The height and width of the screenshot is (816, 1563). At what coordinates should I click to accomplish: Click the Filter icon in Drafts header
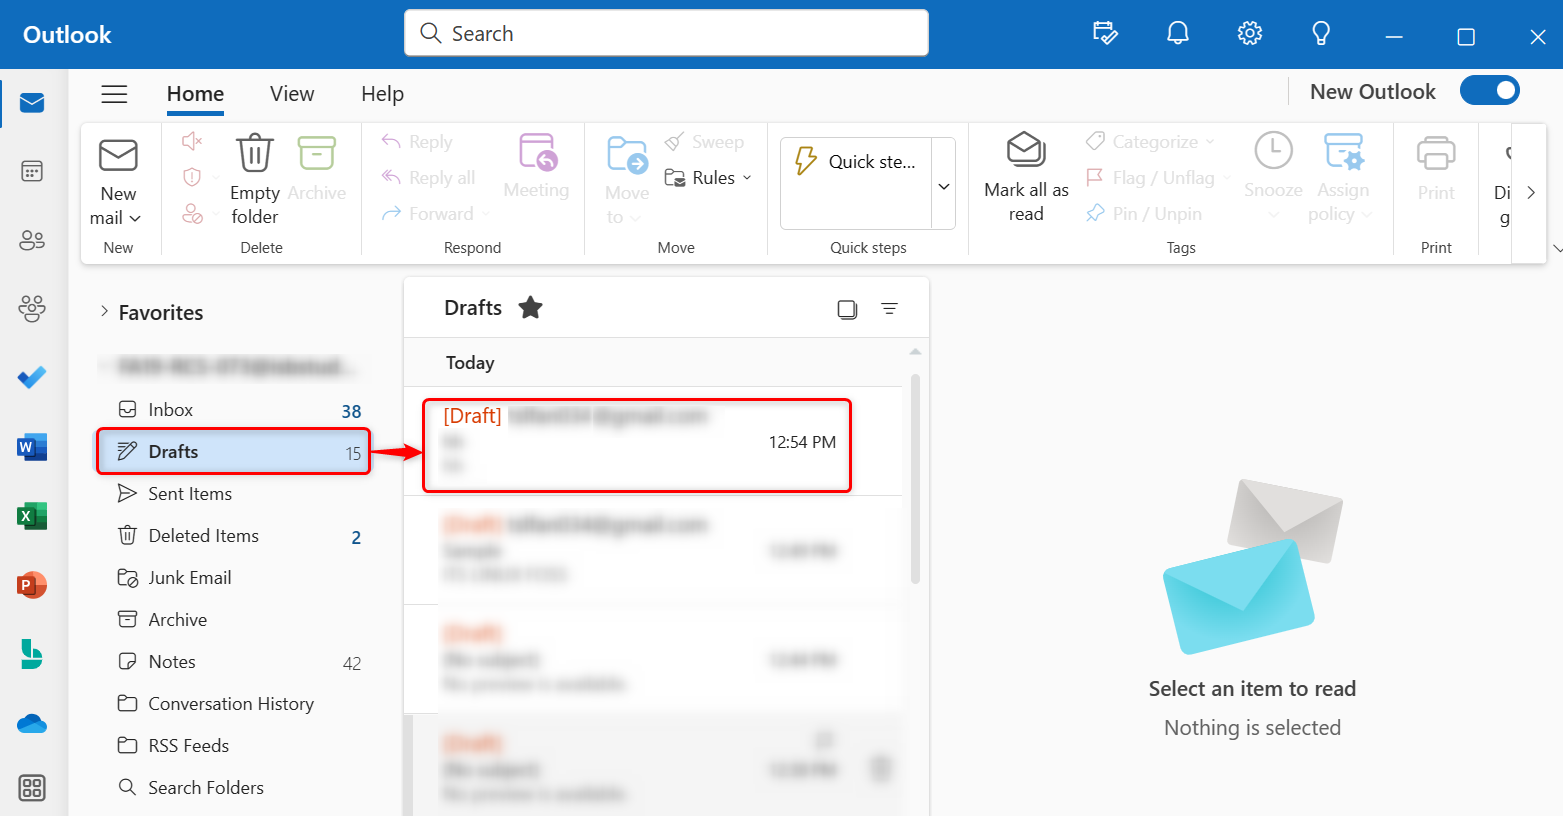(x=889, y=309)
